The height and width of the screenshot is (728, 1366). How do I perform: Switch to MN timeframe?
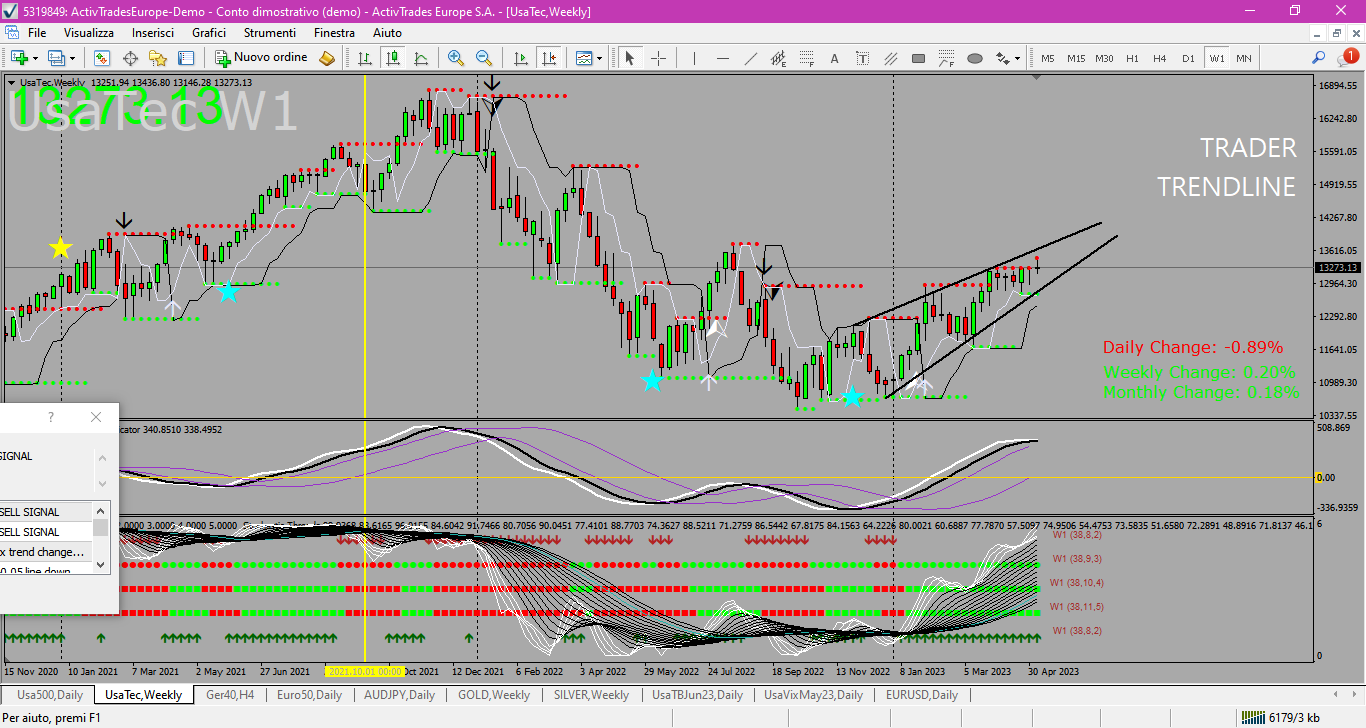1244,58
